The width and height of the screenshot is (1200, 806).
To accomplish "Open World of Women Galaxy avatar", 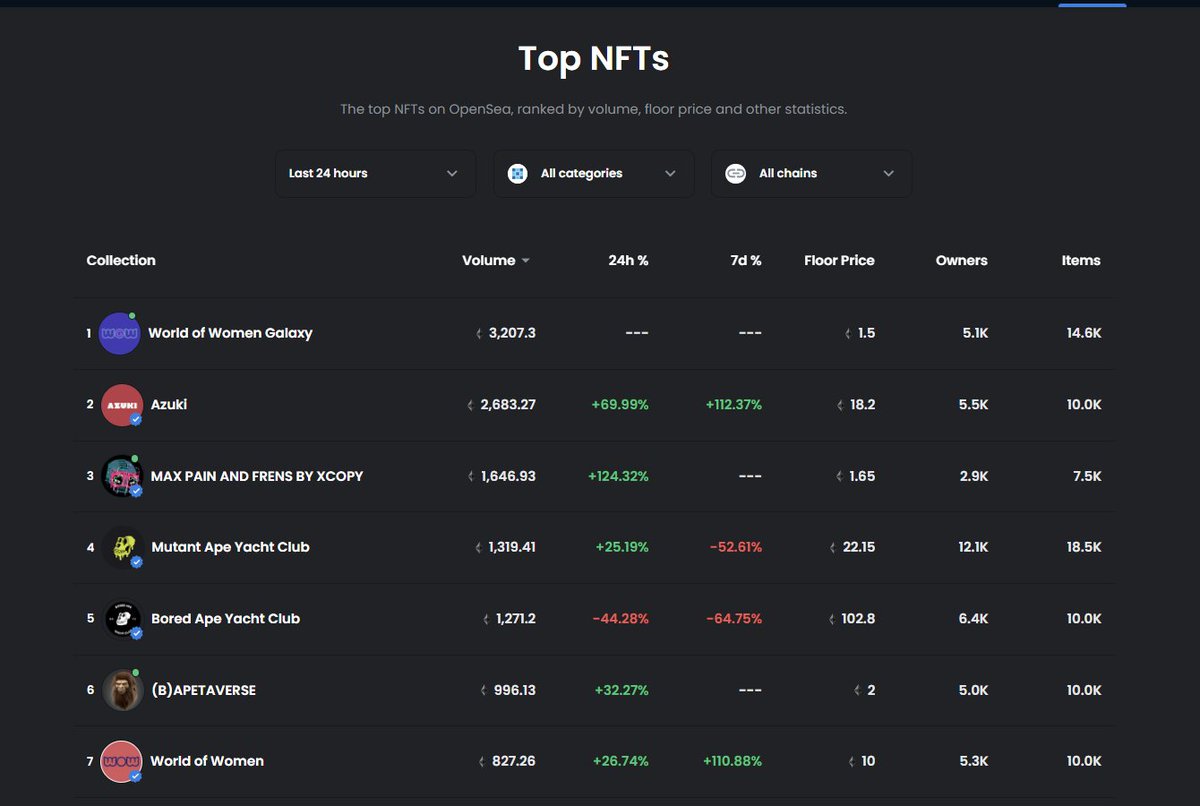I will (119, 333).
